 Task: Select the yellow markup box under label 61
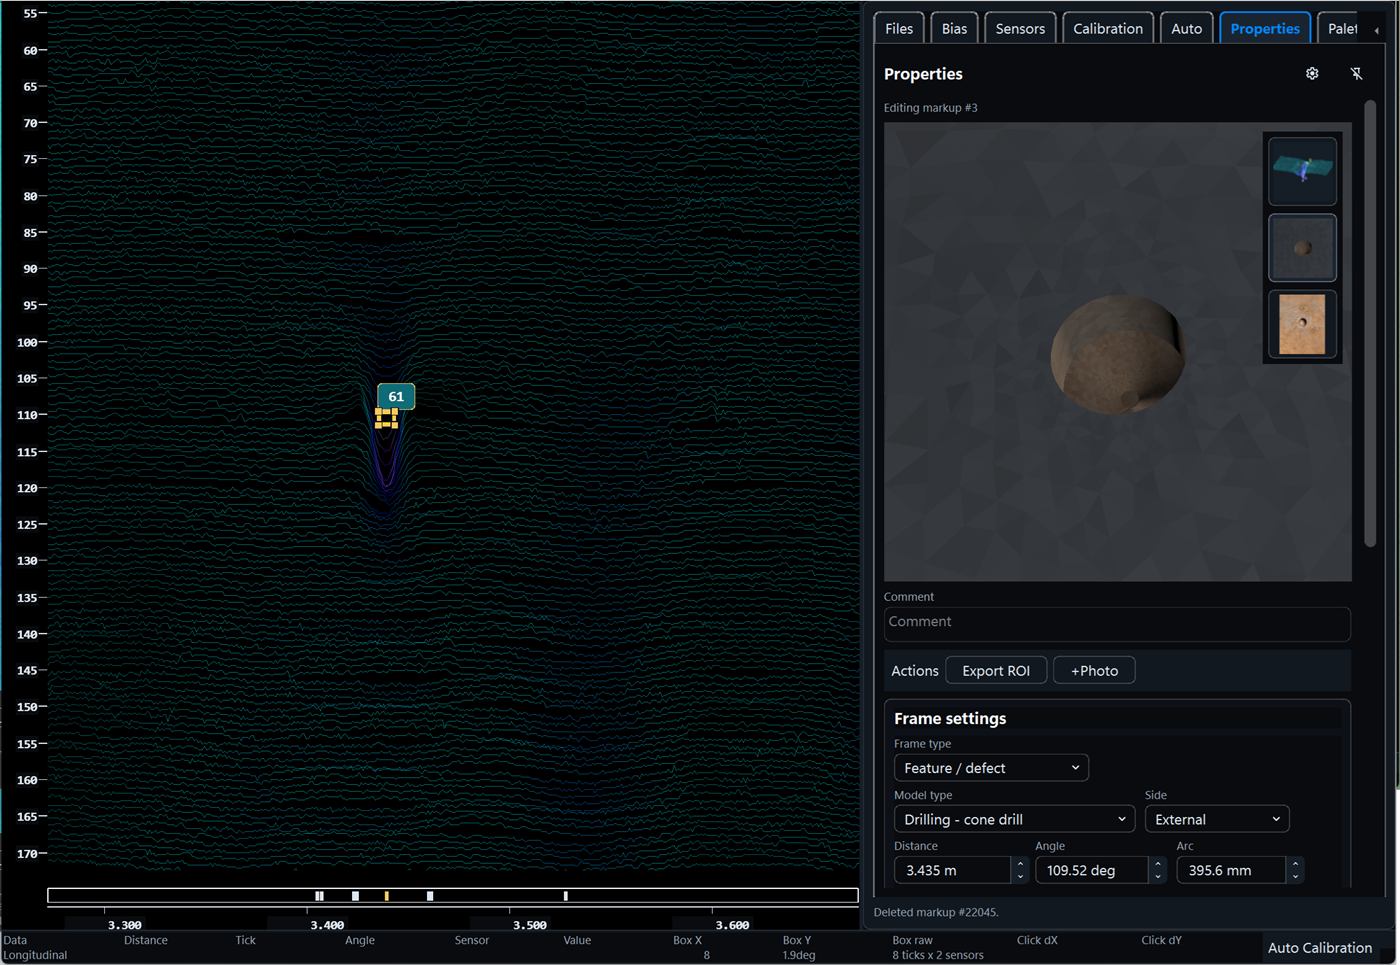pos(386,418)
